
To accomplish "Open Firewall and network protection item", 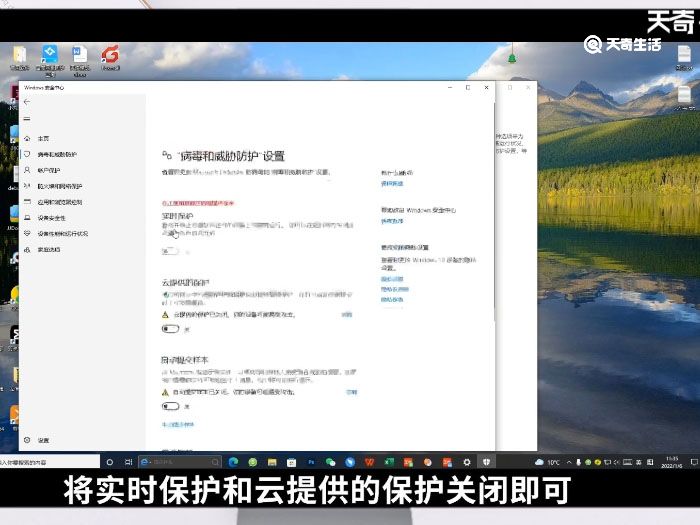I will pos(60,186).
